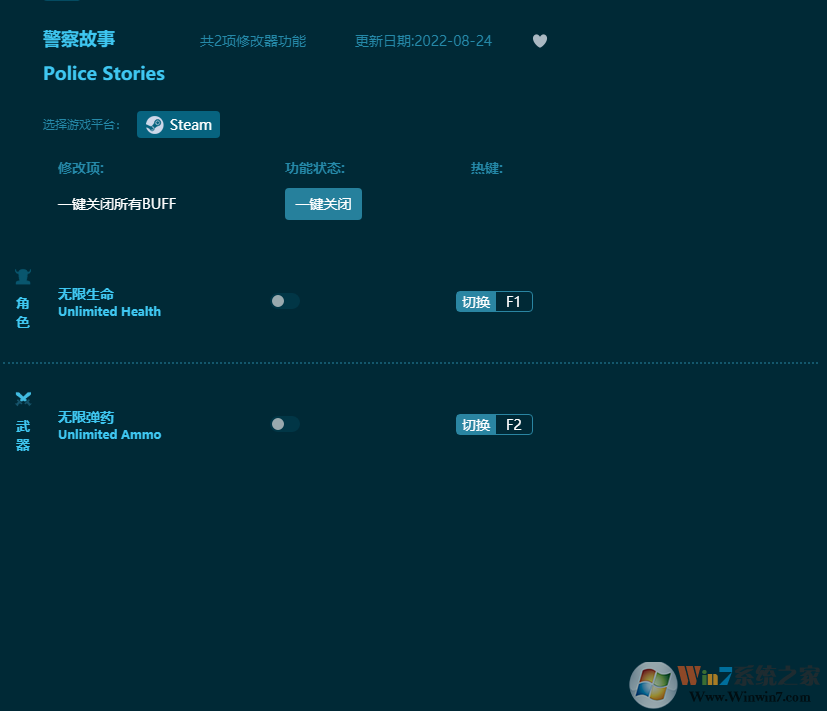Click the F1 hotkey field
Image resolution: width=827 pixels, height=711 pixels.
coord(514,302)
